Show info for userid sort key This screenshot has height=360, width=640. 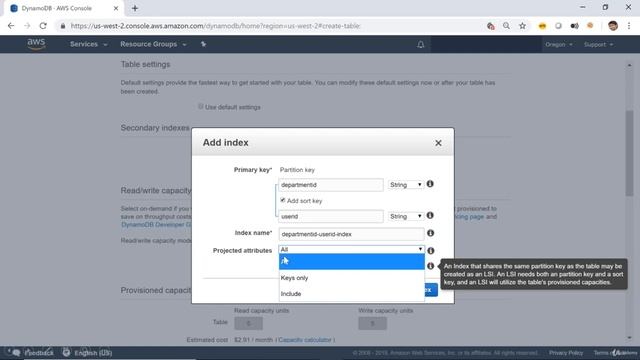click(x=430, y=216)
